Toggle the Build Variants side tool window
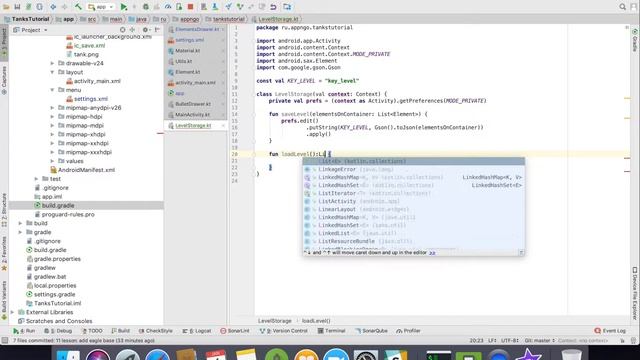 click(x=4, y=300)
